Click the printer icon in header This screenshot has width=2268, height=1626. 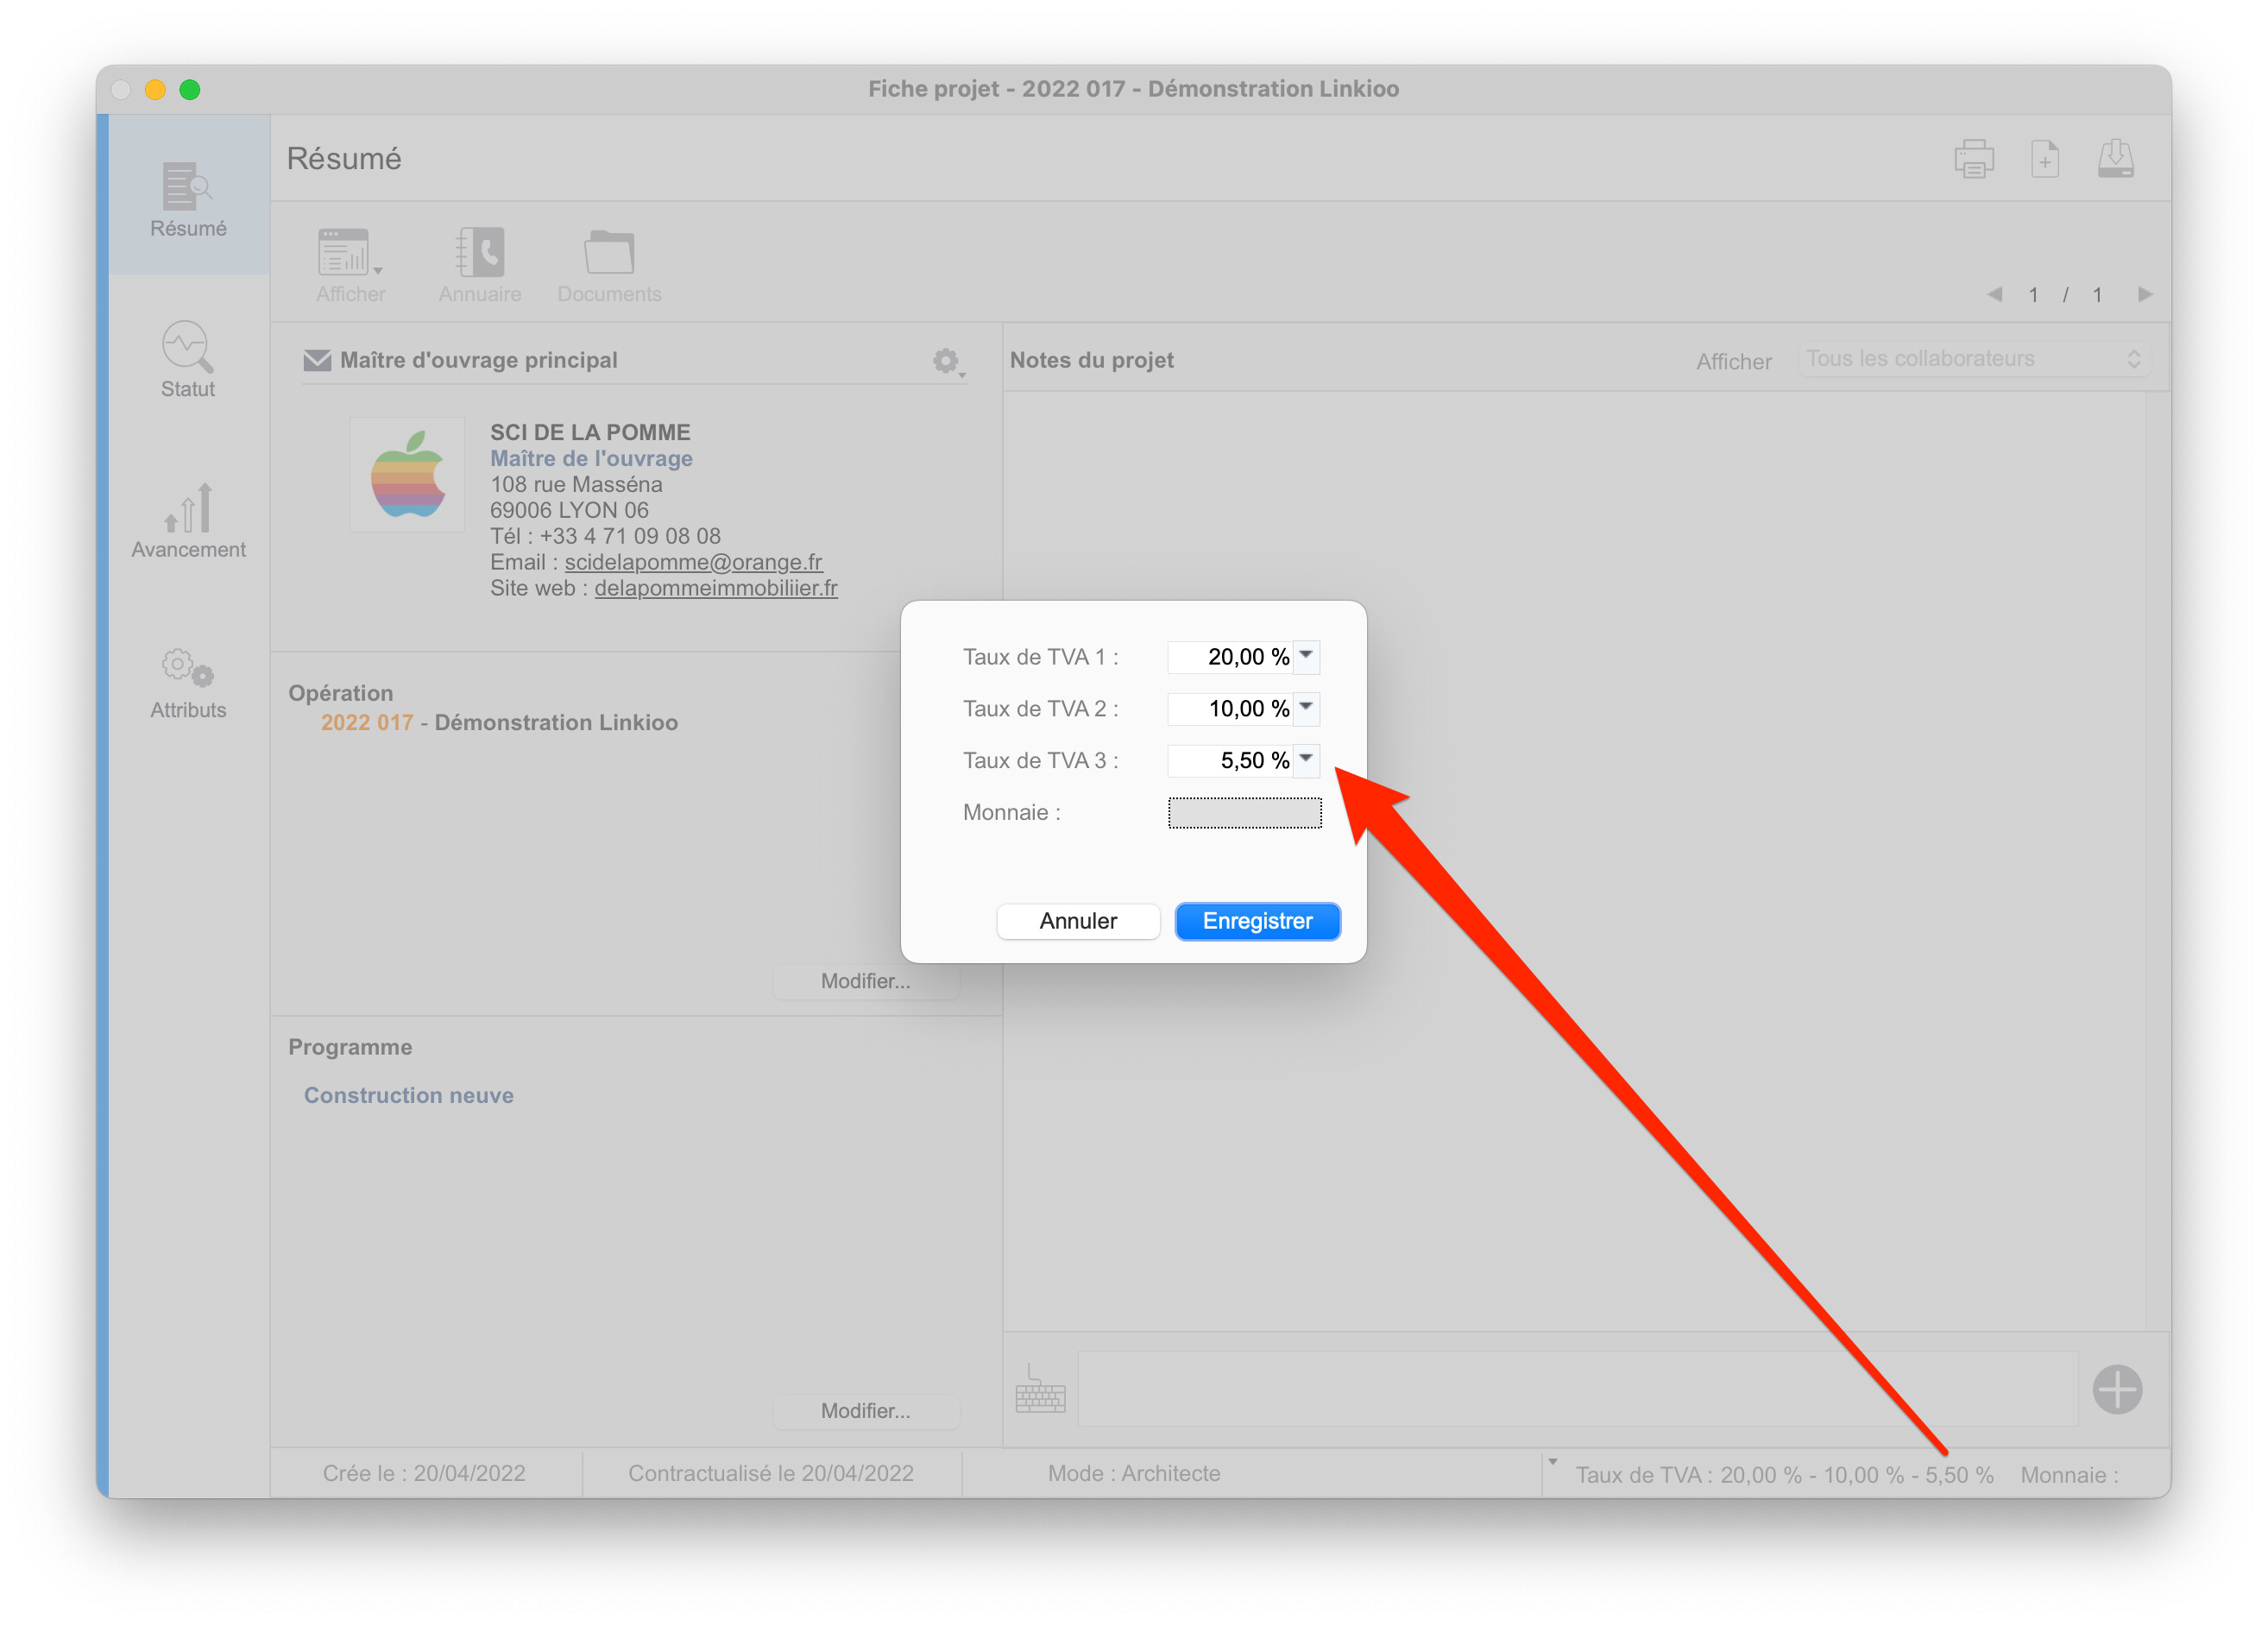(1973, 158)
